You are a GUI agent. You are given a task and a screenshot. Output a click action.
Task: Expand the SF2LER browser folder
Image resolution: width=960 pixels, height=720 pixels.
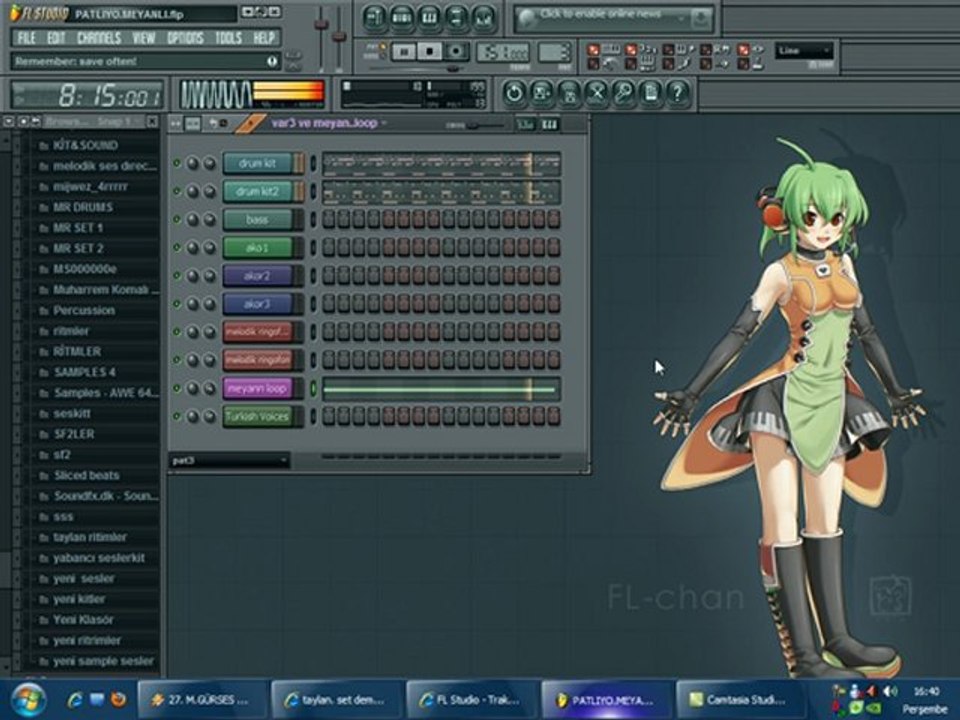coord(73,433)
